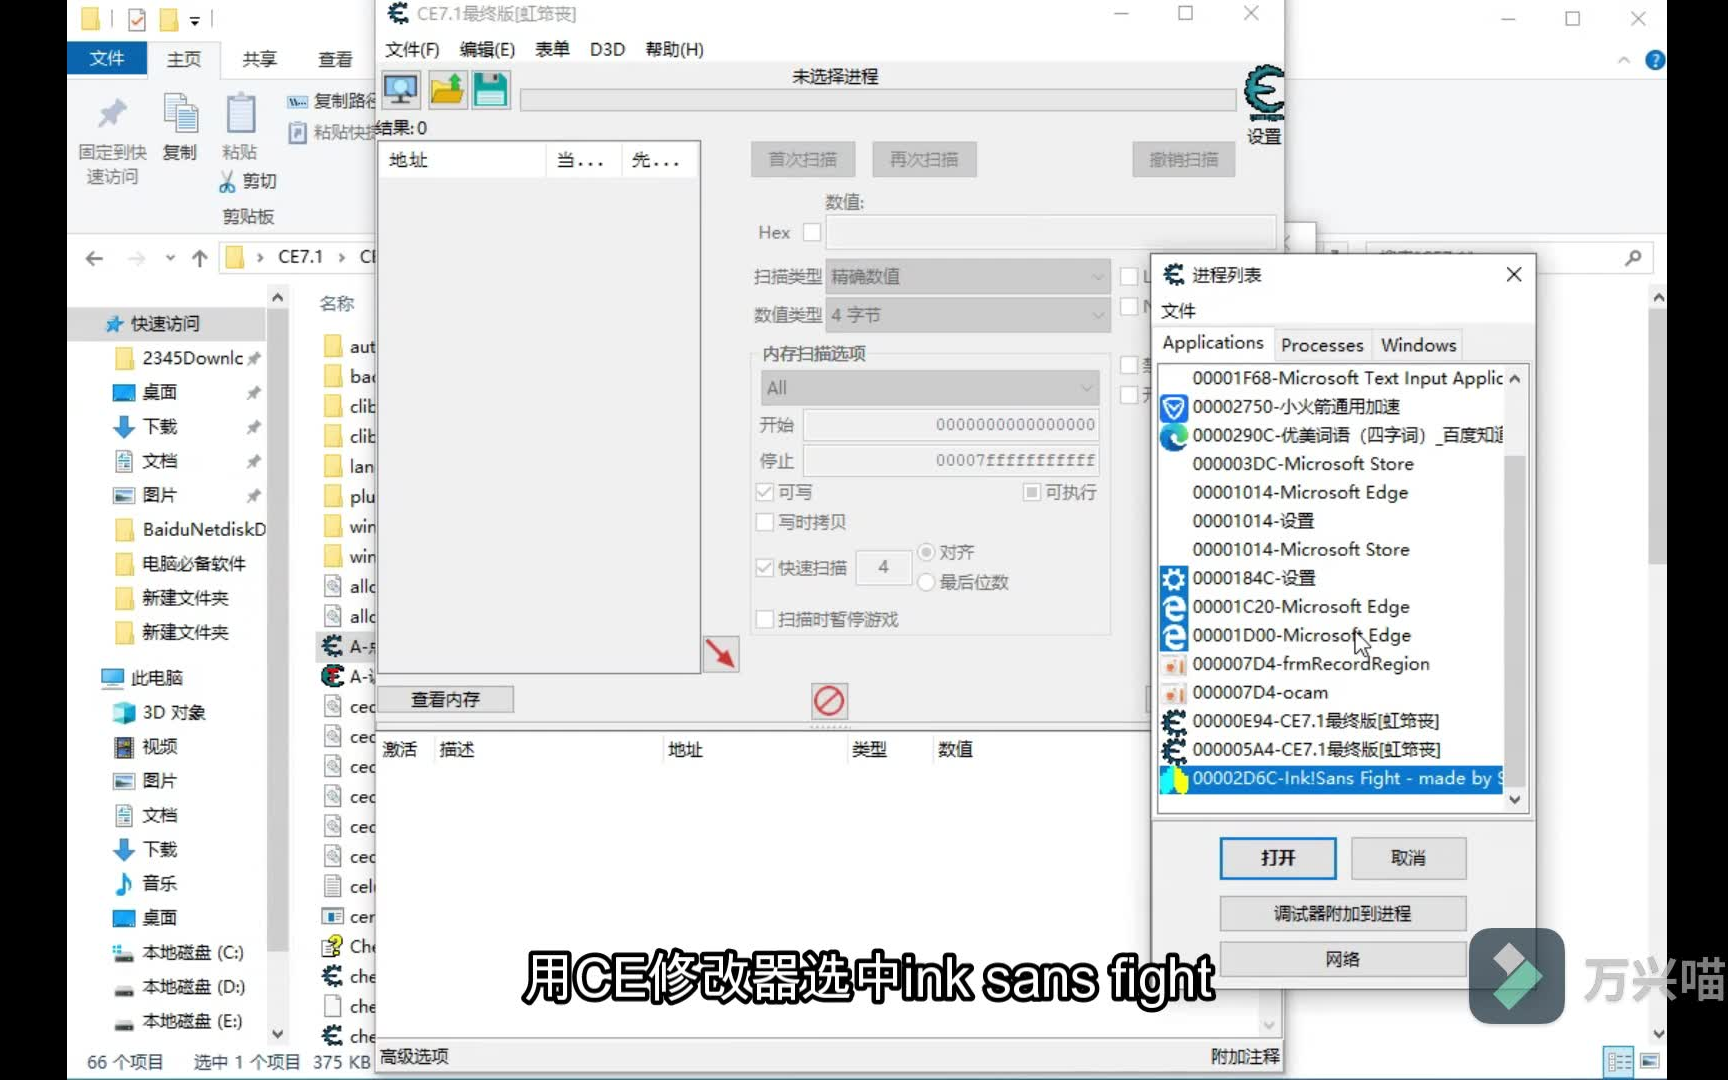The image size is (1728, 1080).
Task: Click the 调试器附加到进程 button
Action: point(1342,913)
